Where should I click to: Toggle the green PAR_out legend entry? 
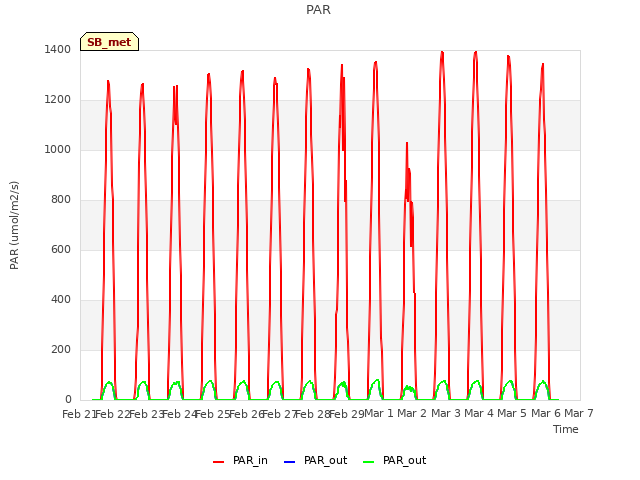[394, 460]
